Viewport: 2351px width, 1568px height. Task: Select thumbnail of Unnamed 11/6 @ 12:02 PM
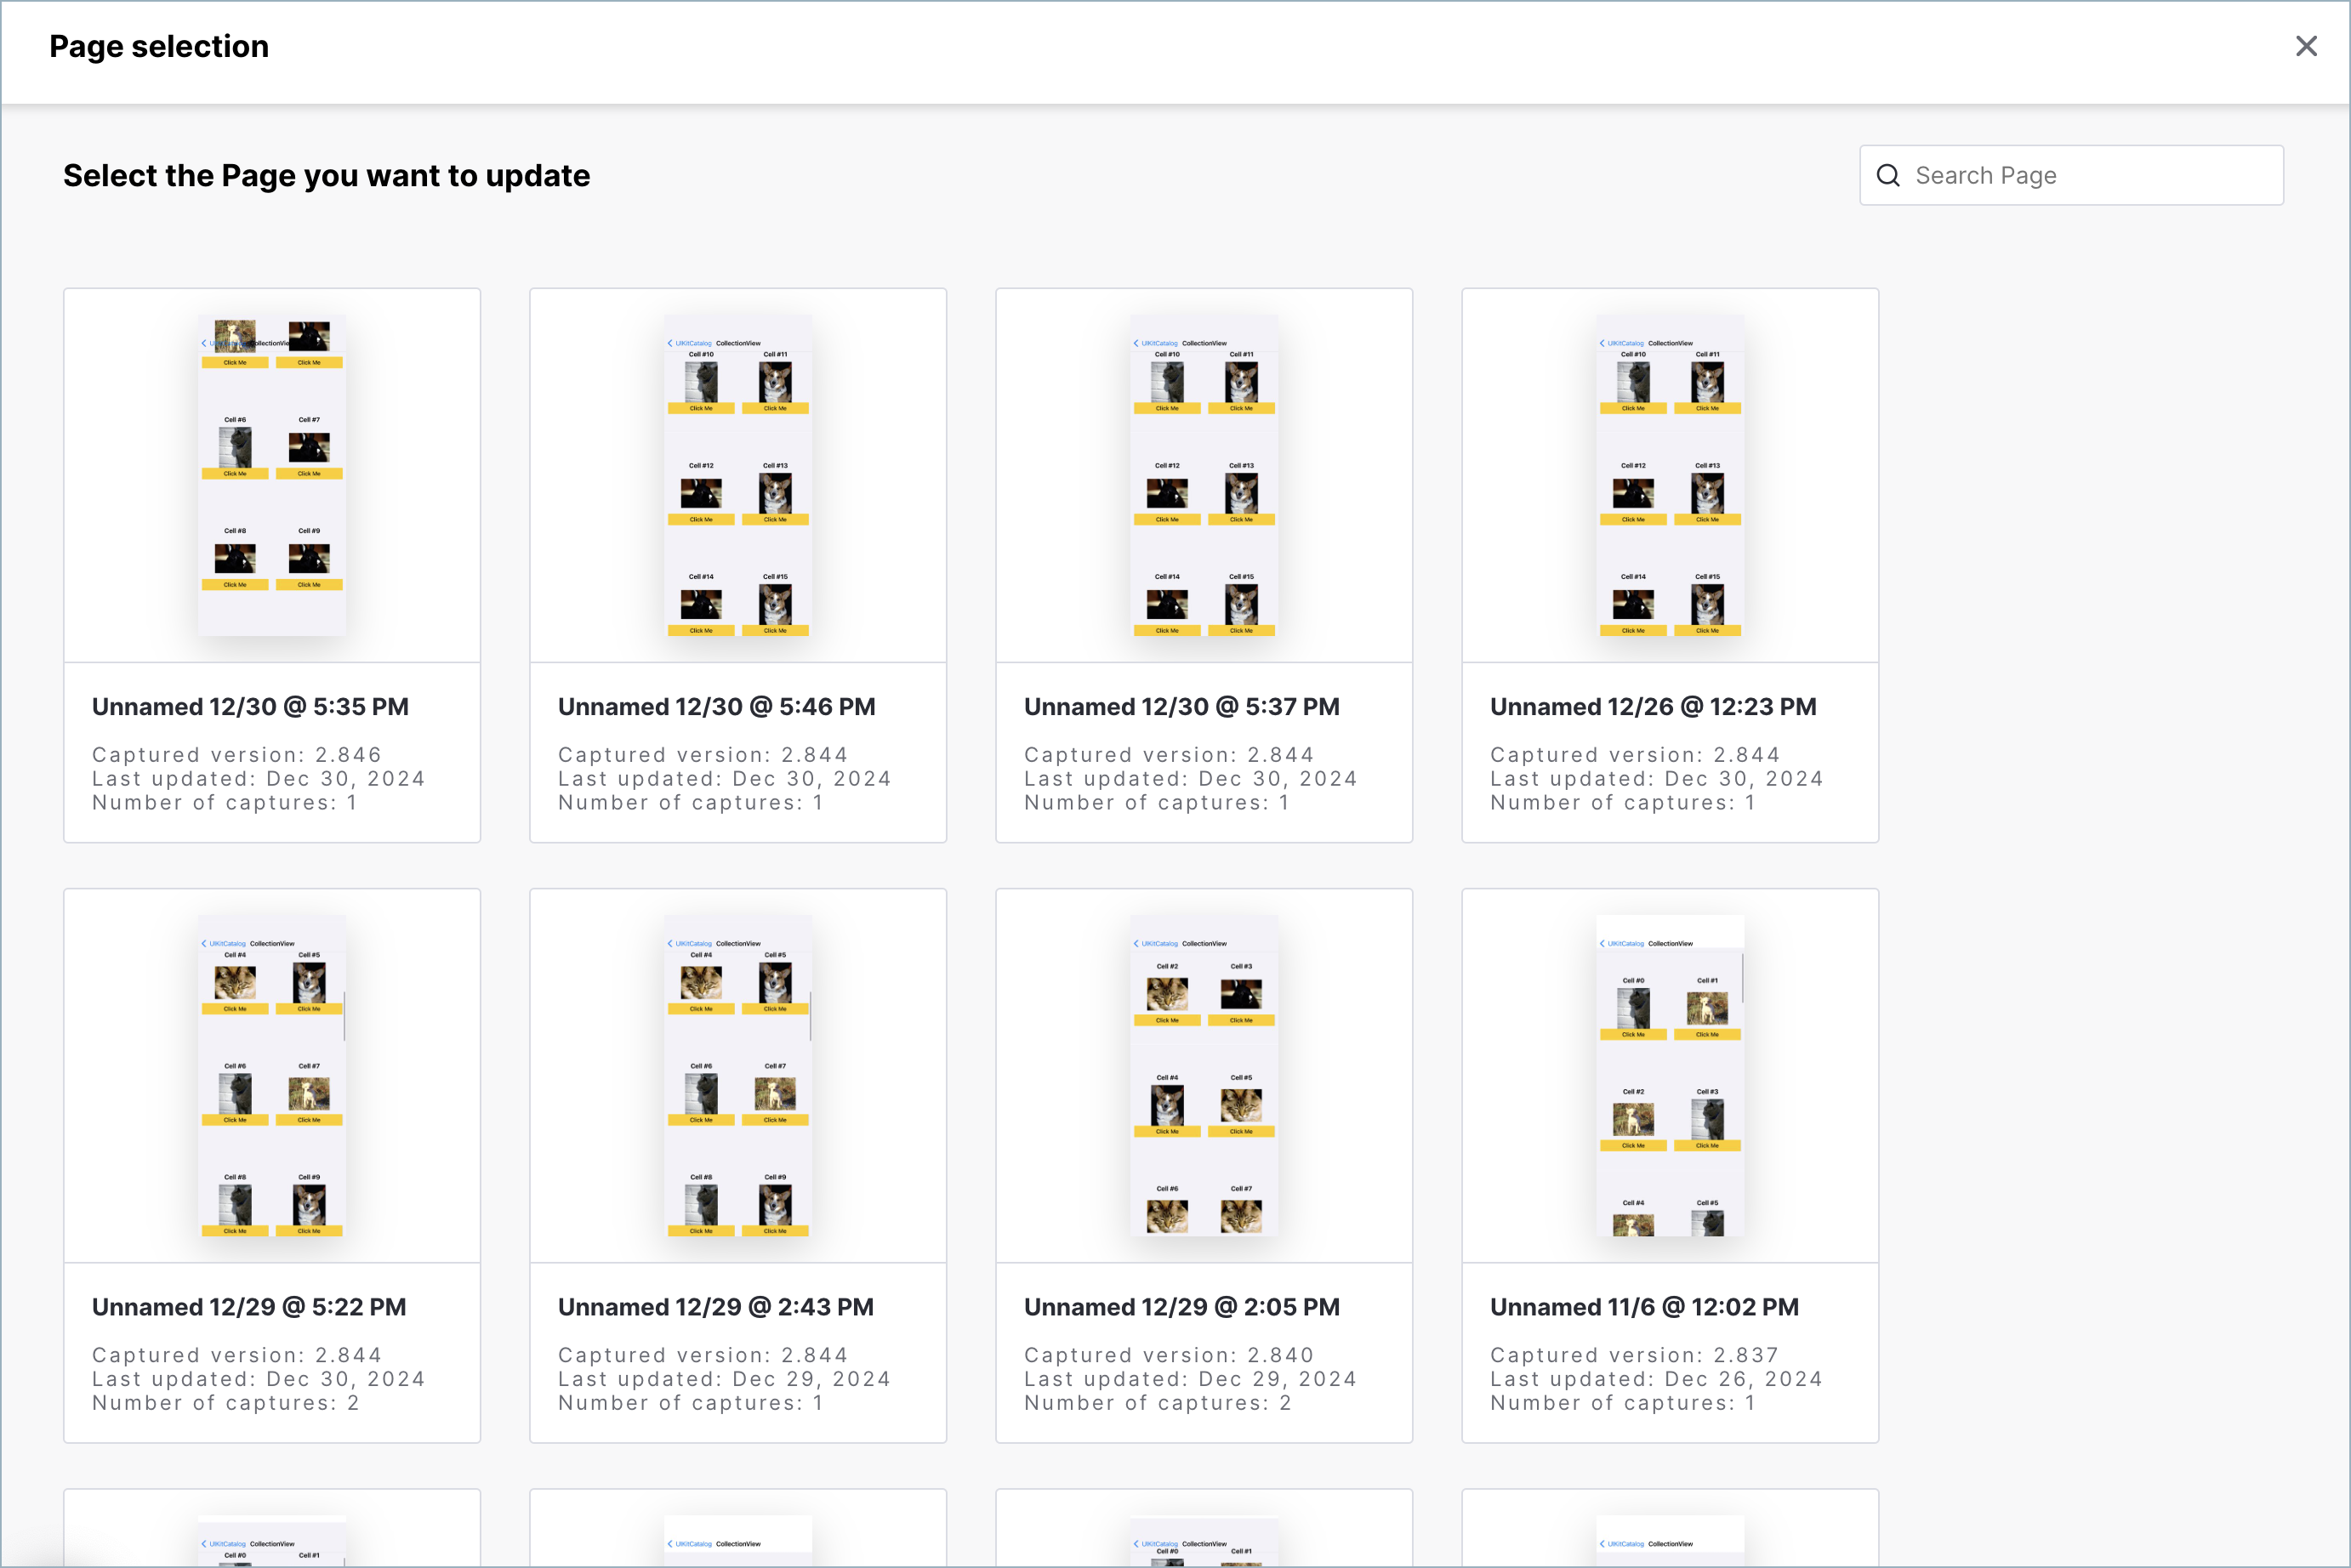pos(1670,1076)
